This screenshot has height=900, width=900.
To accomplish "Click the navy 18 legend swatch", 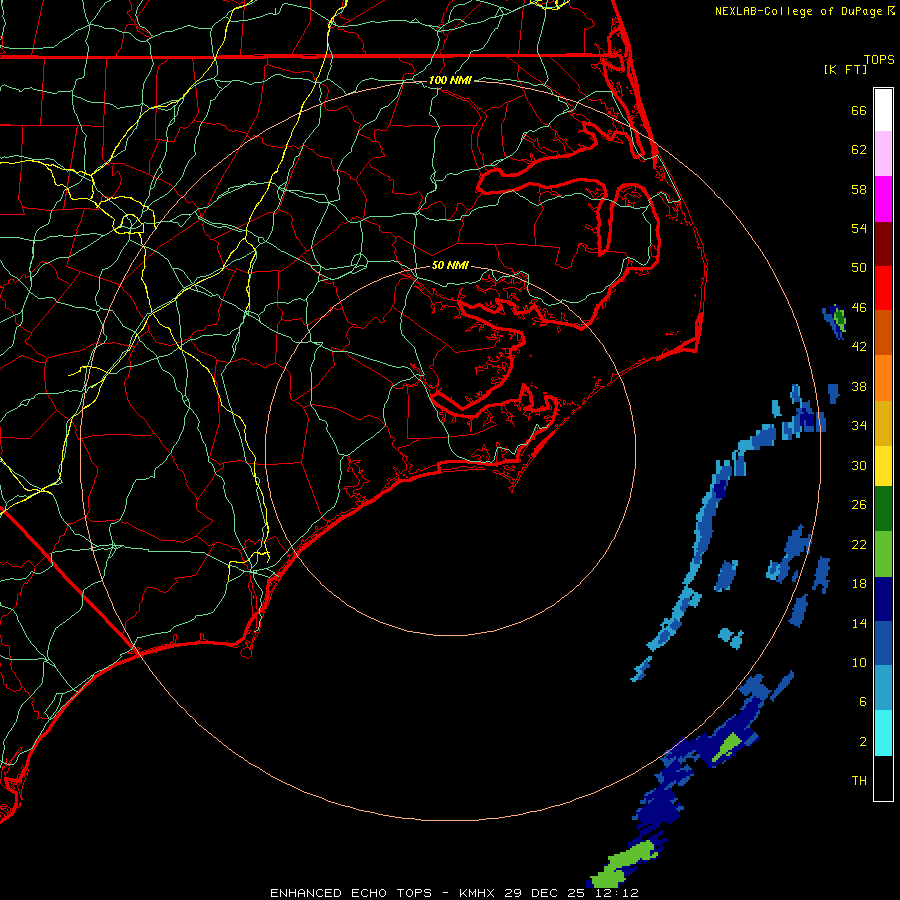I will pos(883,599).
